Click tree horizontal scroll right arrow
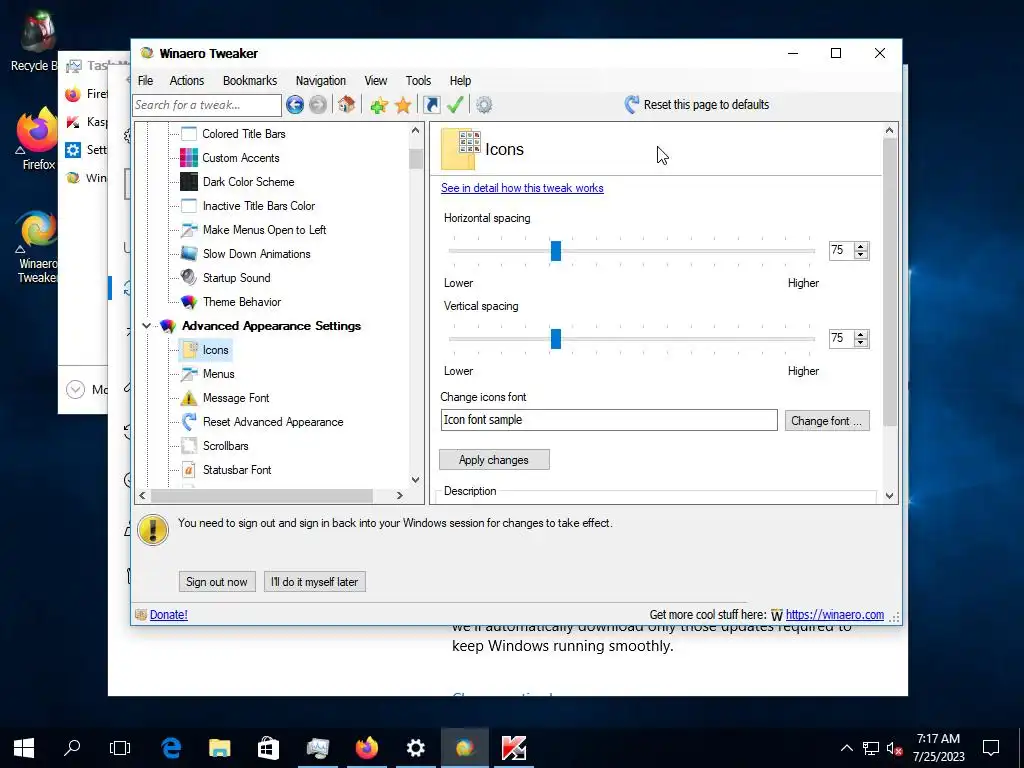 pyautogui.click(x=400, y=496)
